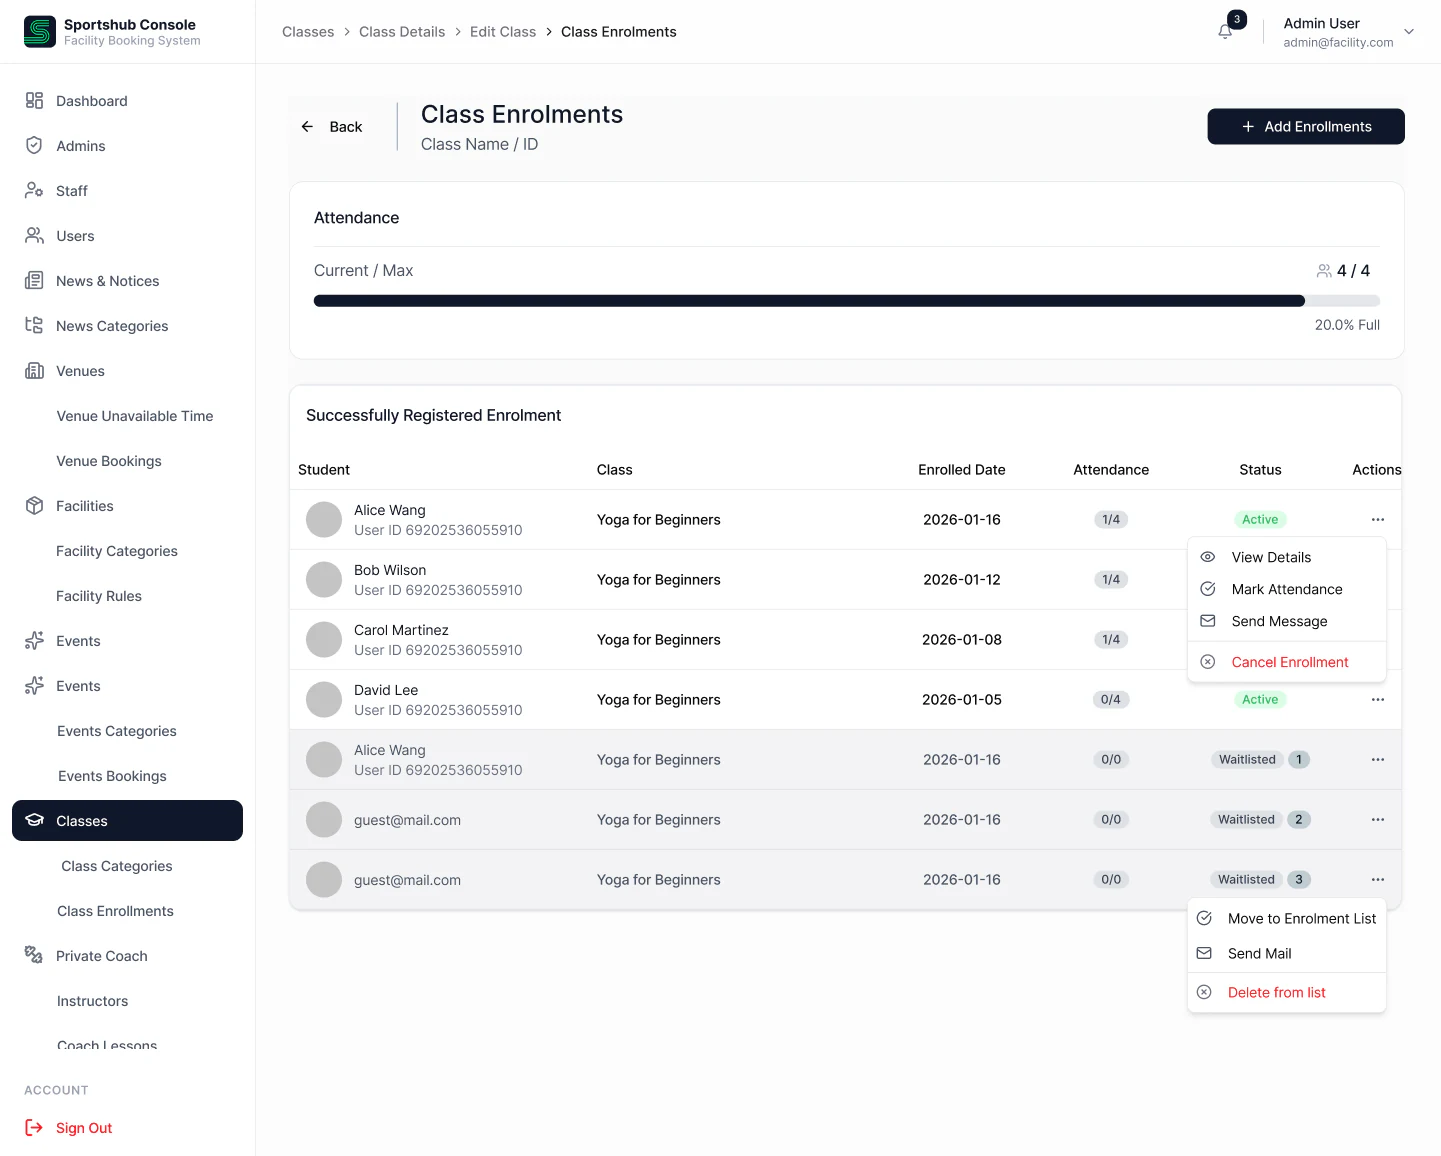Click Alice Wang's active row avatar
This screenshot has width=1441, height=1156.
click(x=324, y=520)
